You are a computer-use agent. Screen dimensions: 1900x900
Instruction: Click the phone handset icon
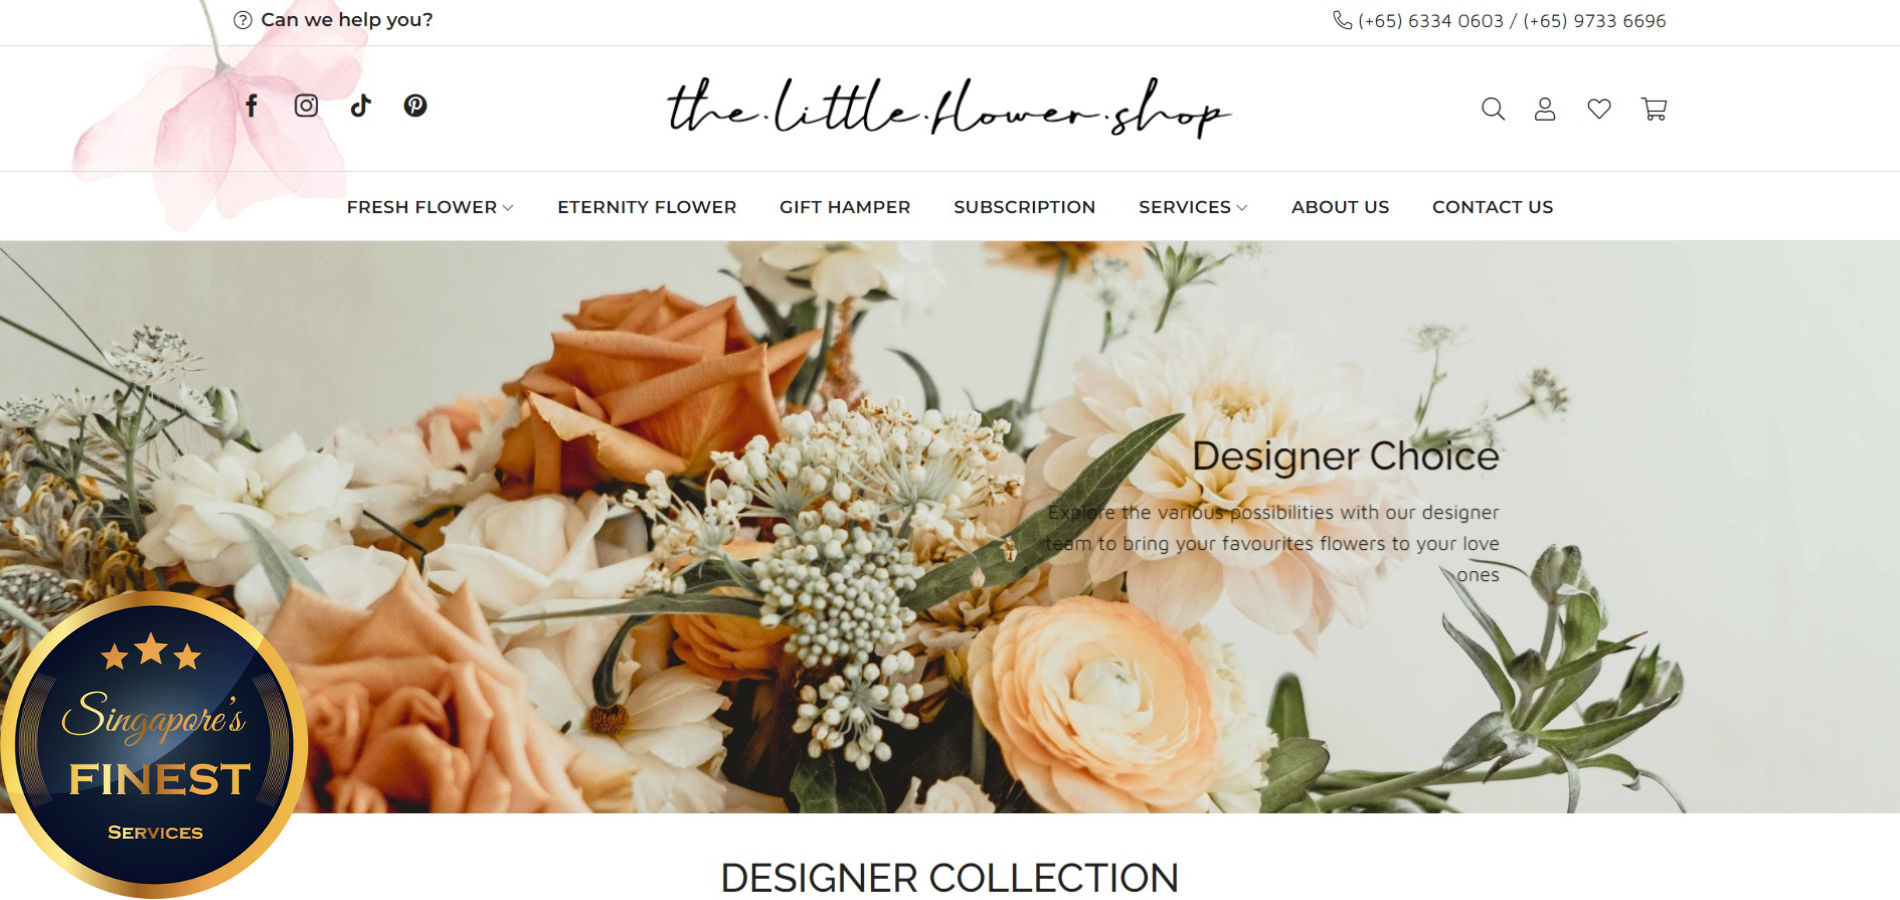pos(1342,20)
